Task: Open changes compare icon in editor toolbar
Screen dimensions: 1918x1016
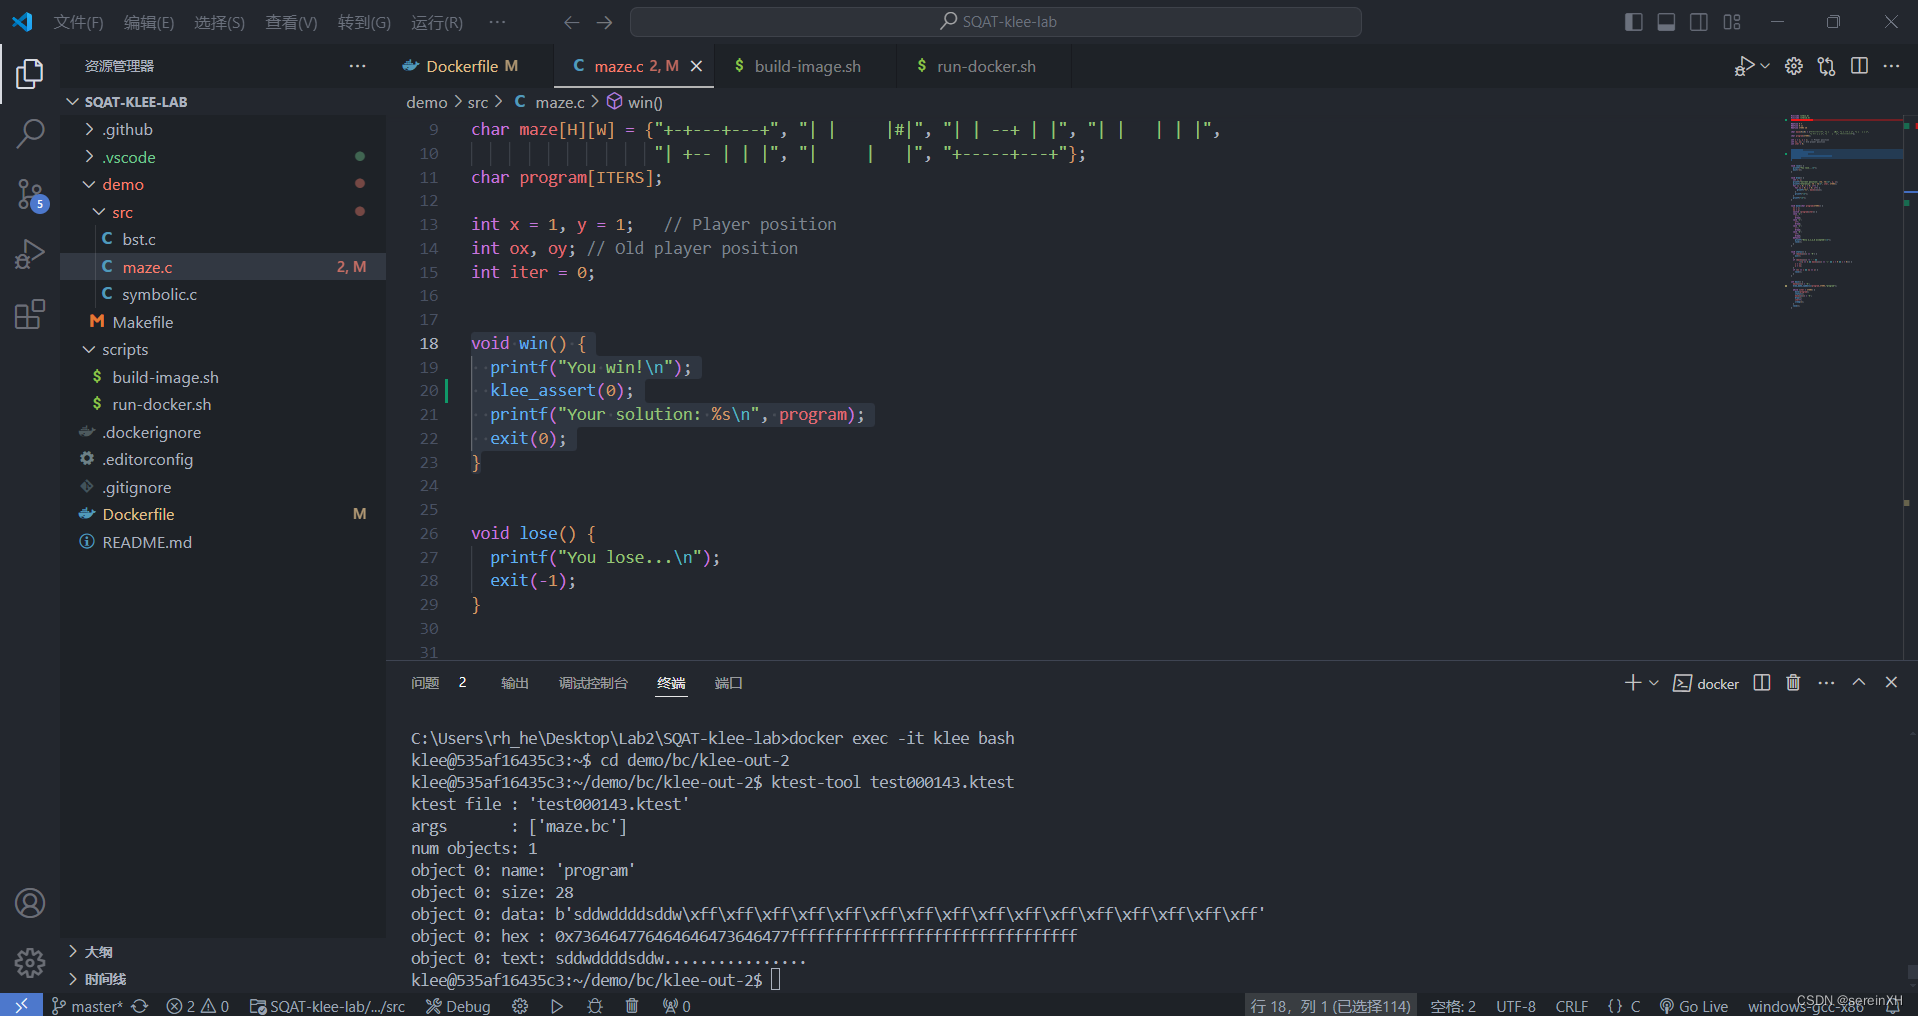Action: pos(1827,66)
